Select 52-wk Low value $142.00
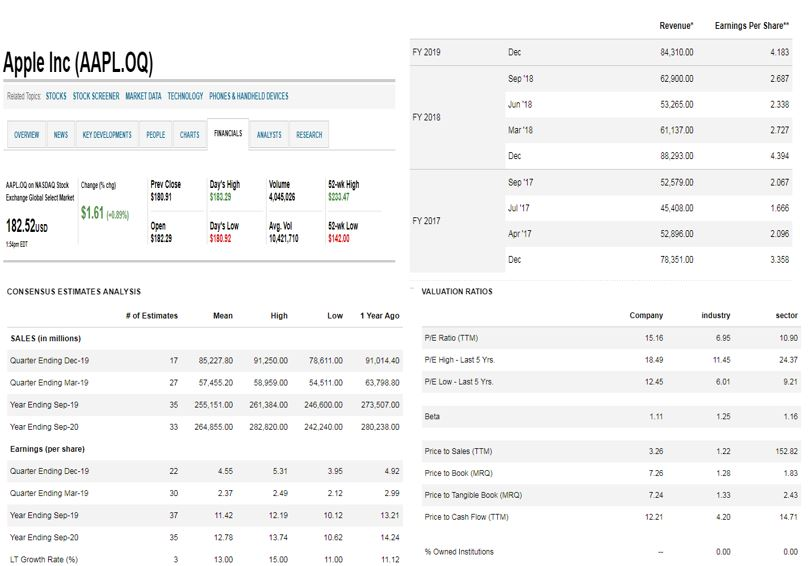The image size is (808, 566). point(339,238)
